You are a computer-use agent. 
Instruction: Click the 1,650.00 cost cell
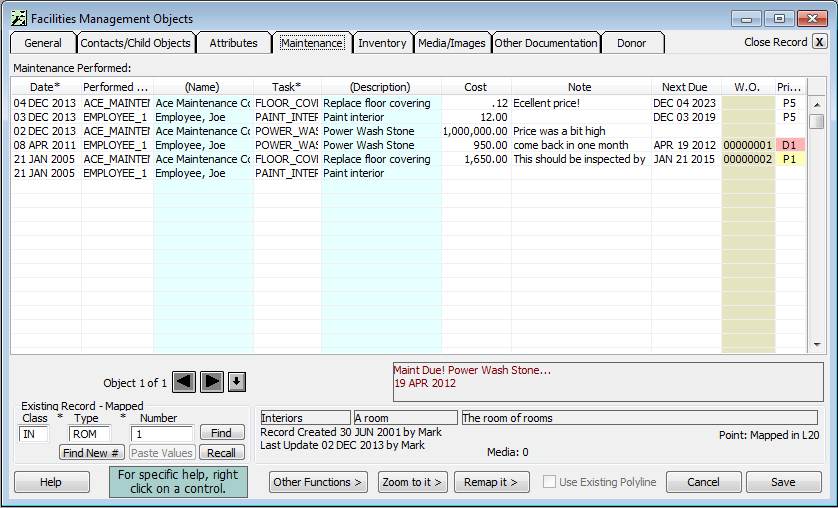tap(476, 159)
